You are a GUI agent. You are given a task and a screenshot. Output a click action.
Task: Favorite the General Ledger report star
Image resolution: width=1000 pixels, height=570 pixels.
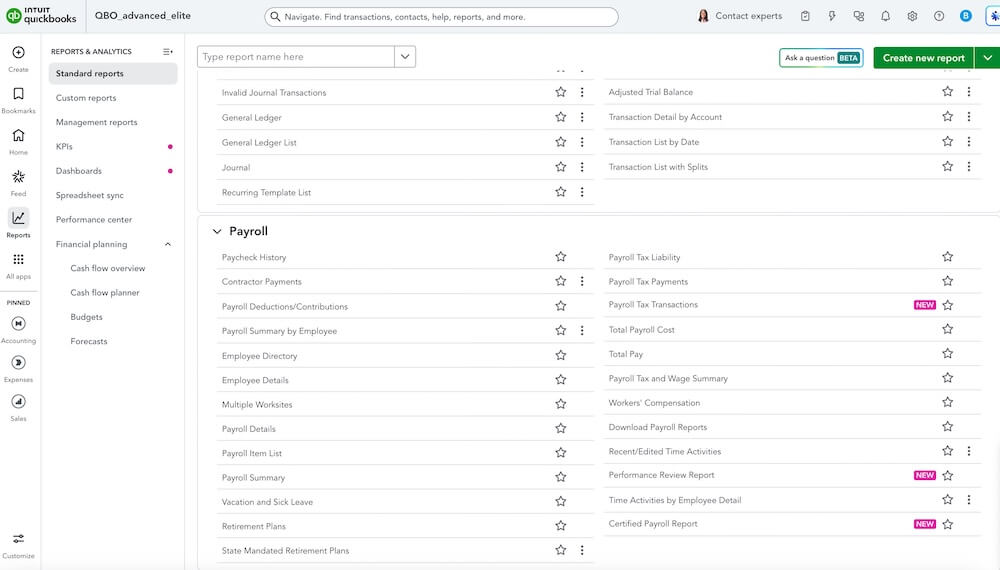point(561,117)
